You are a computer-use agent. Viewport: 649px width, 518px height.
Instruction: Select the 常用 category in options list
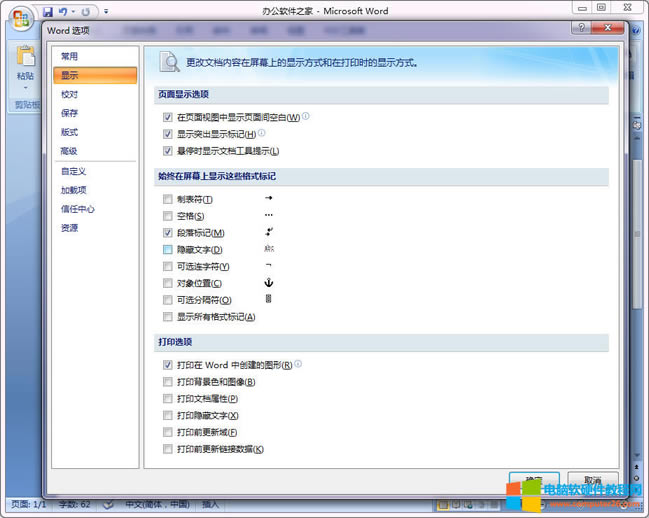click(69, 57)
